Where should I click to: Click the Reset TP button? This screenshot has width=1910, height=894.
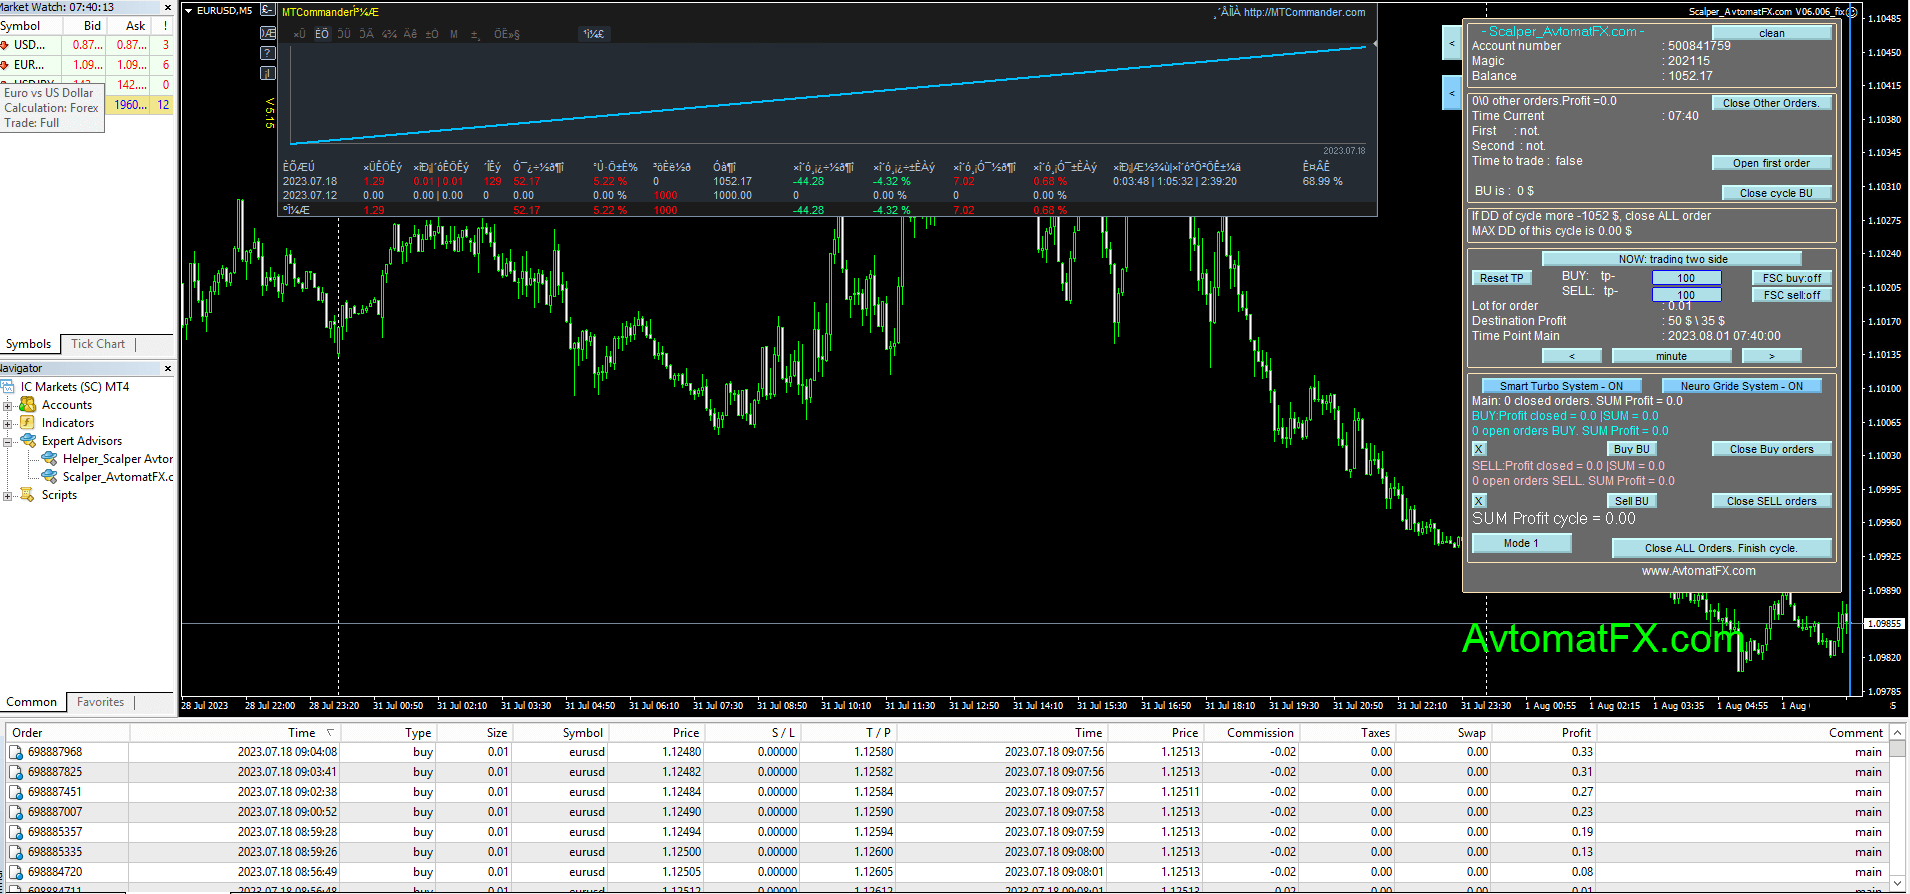click(x=1502, y=278)
